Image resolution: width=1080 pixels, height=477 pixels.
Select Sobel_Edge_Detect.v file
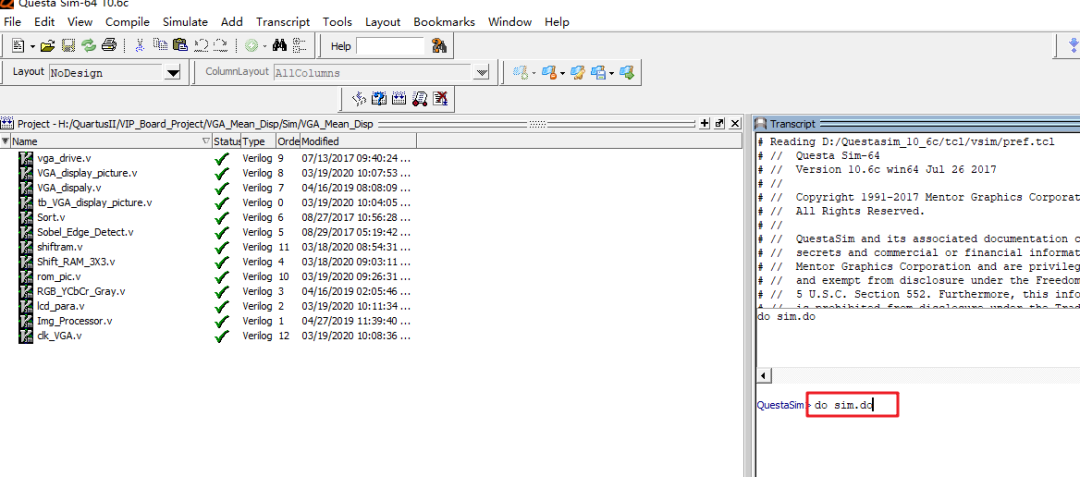pos(85,232)
